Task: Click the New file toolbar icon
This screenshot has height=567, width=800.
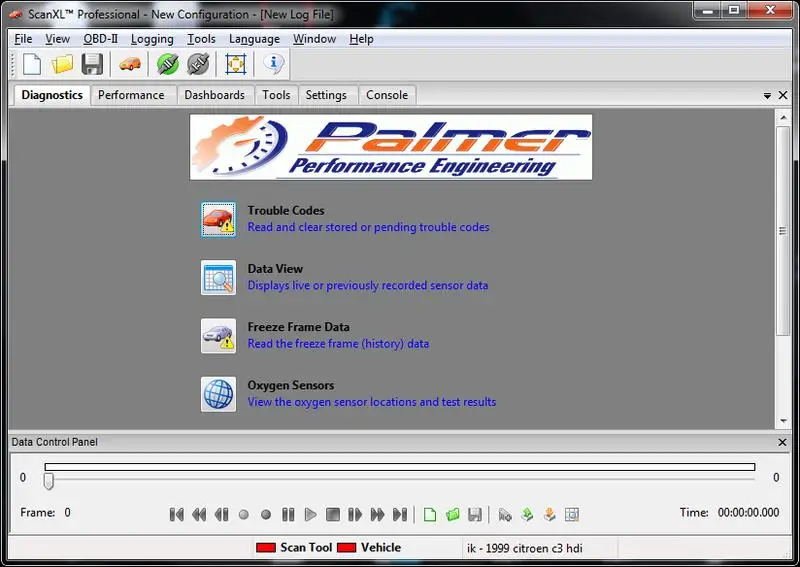Action: pos(32,64)
